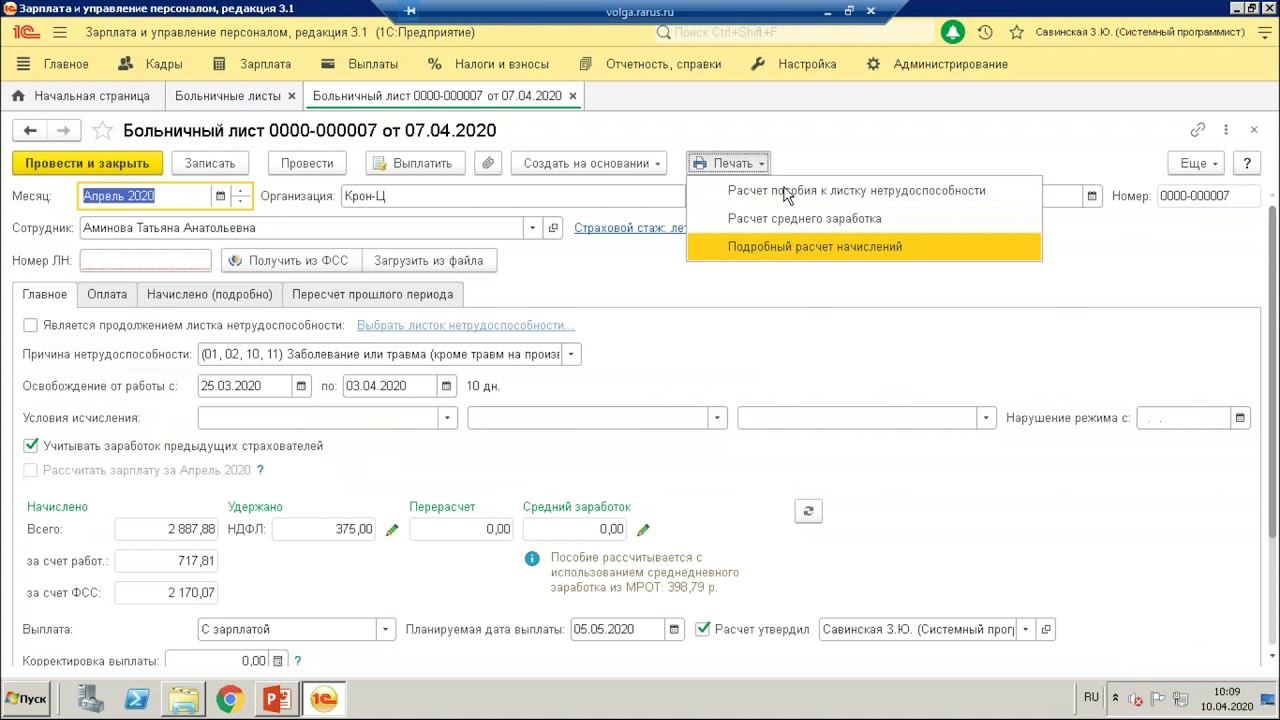1280x720 pixels.
Task: Click the paperclip attachments button
Action: click(487, 163)
